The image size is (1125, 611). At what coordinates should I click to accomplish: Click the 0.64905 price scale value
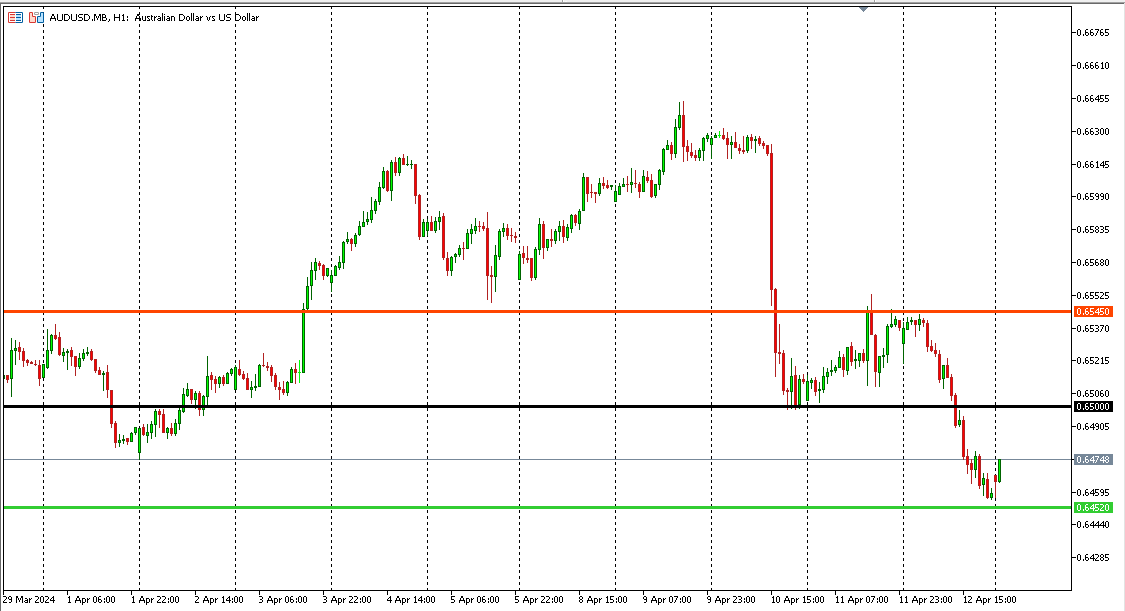click(1093, 427)
